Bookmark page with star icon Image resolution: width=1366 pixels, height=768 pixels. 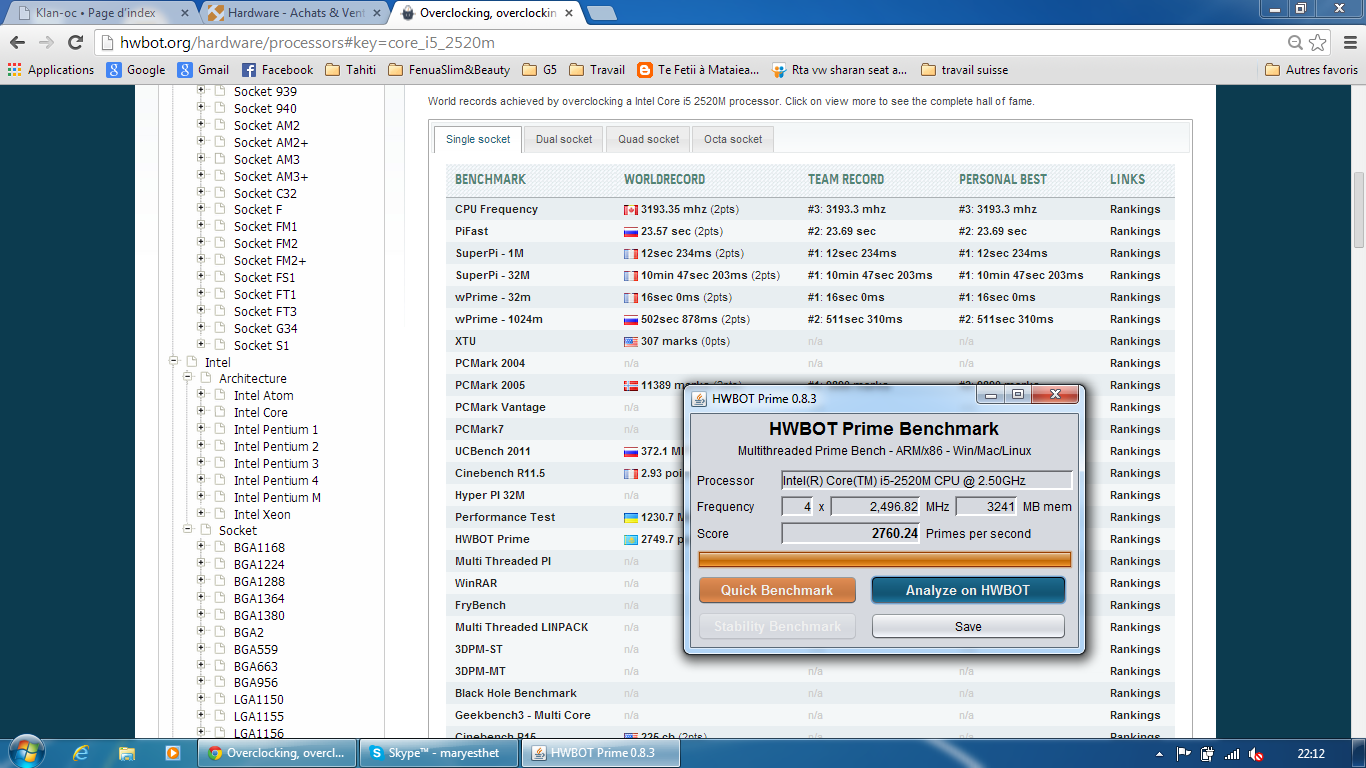tap(1318, 43)
